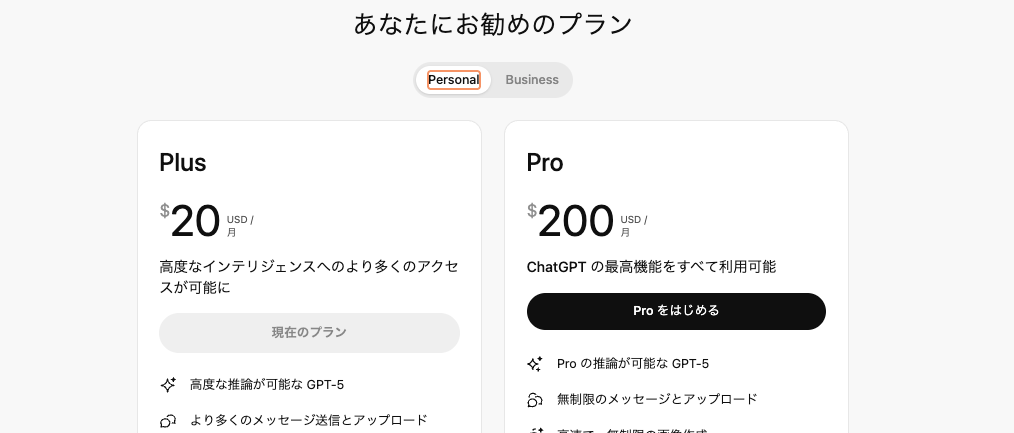Click the Pro の推論が可能な GPT-5 feature text
Screen dimensions: 1014x433
(x=633, y=364)
